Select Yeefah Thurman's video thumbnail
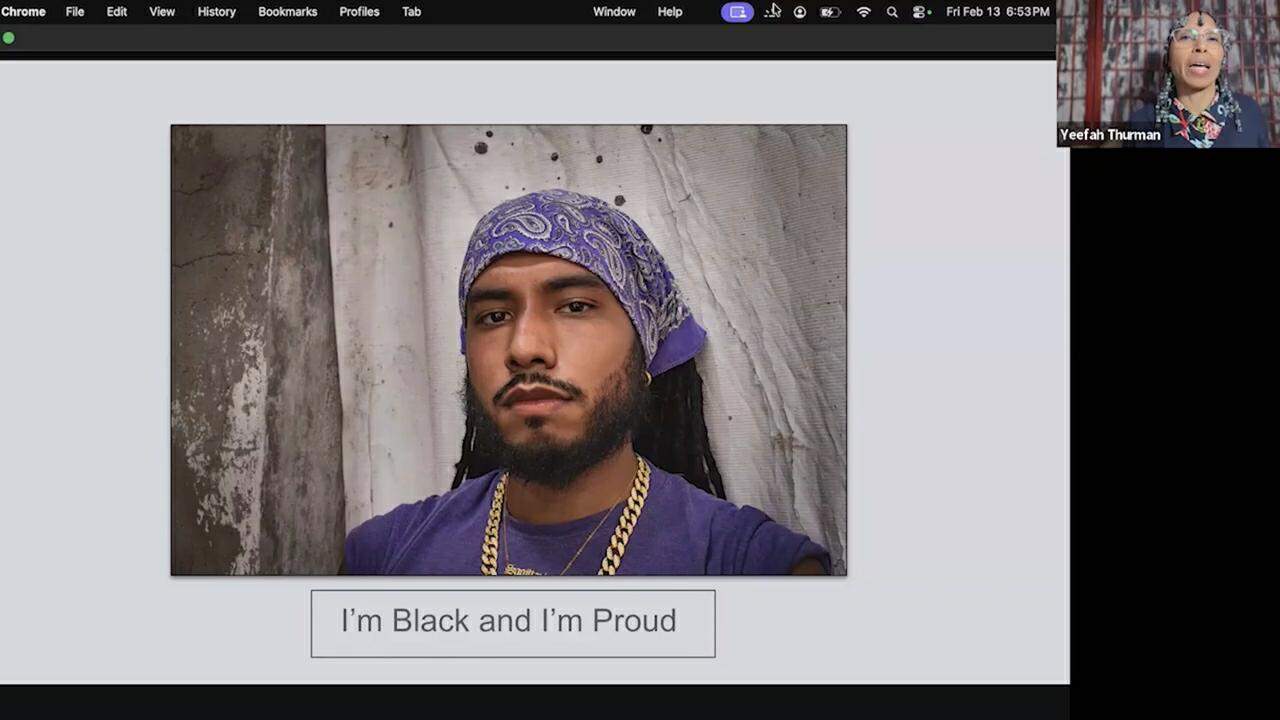Viewport: 1280px width, 720px height. coord(1168,74)
